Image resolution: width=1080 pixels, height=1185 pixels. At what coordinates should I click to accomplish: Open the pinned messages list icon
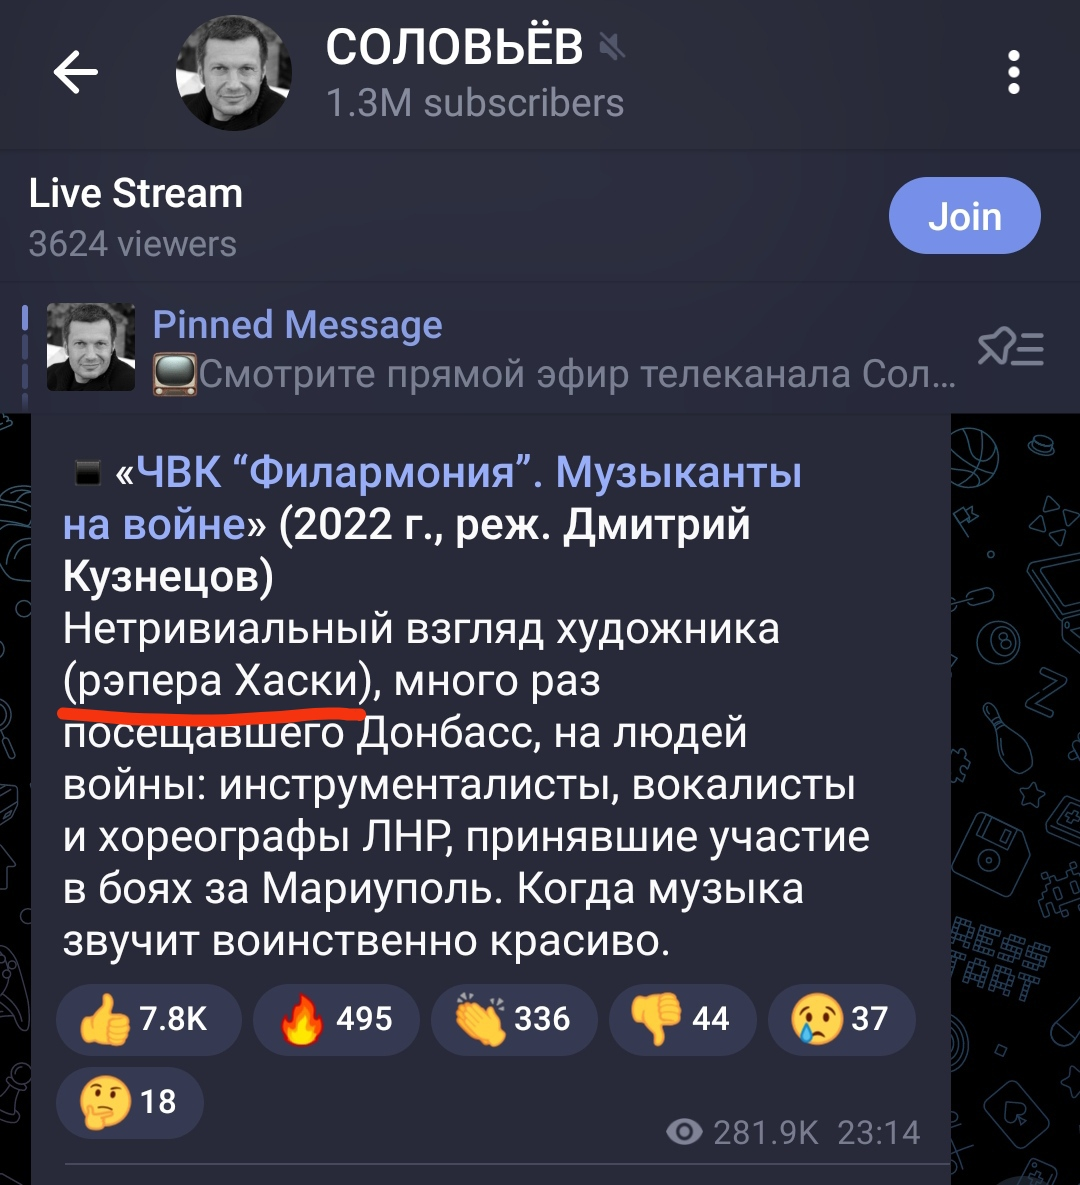[1010, 348]
